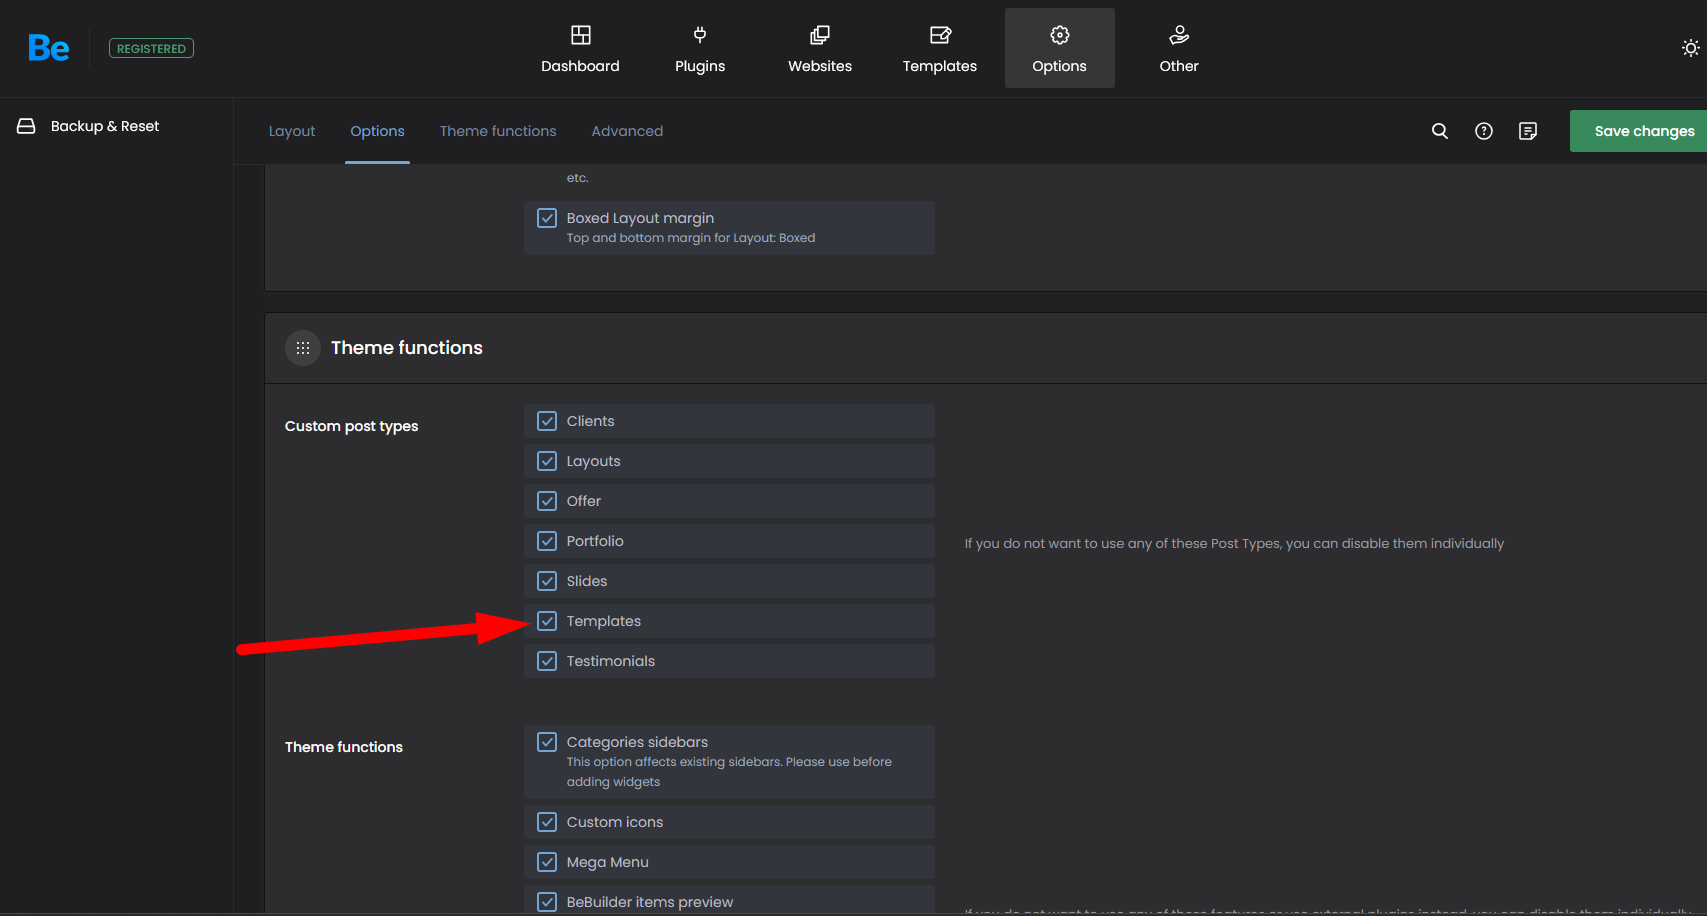
Task: Disable the Portfolio post type
Action: (x=547, y=541)
